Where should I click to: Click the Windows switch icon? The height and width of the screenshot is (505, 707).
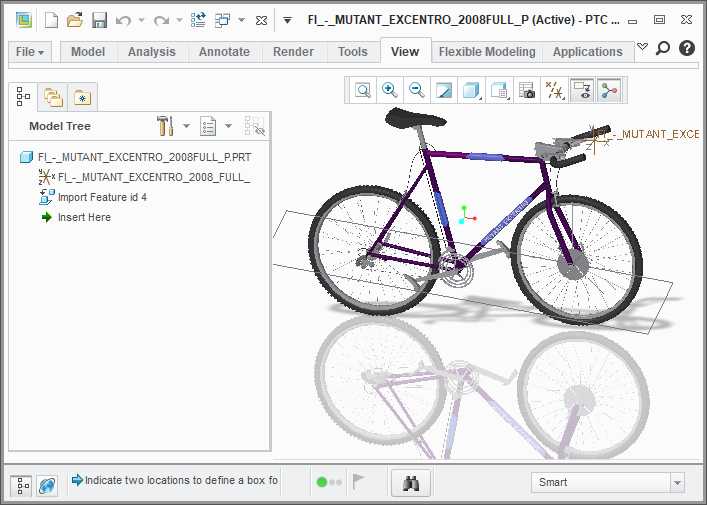222,20
